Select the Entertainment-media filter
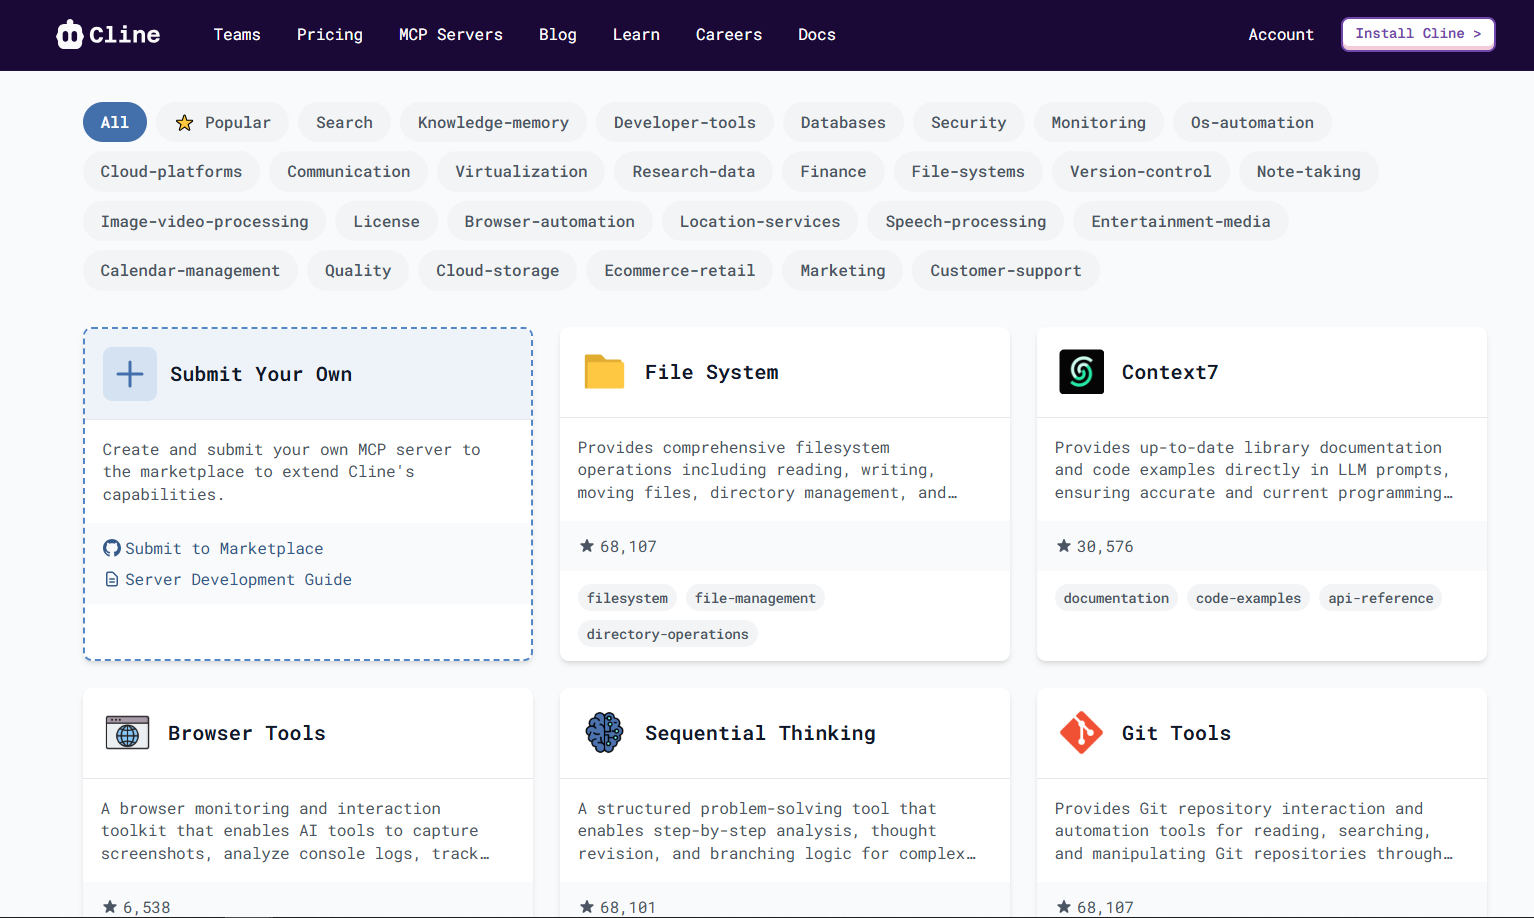Viewport: 1534px width, 918px height. [1181, 221]
